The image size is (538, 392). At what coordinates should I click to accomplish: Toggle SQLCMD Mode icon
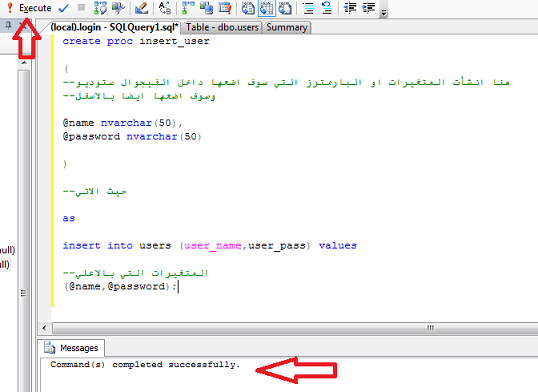[x=225, y=8]
